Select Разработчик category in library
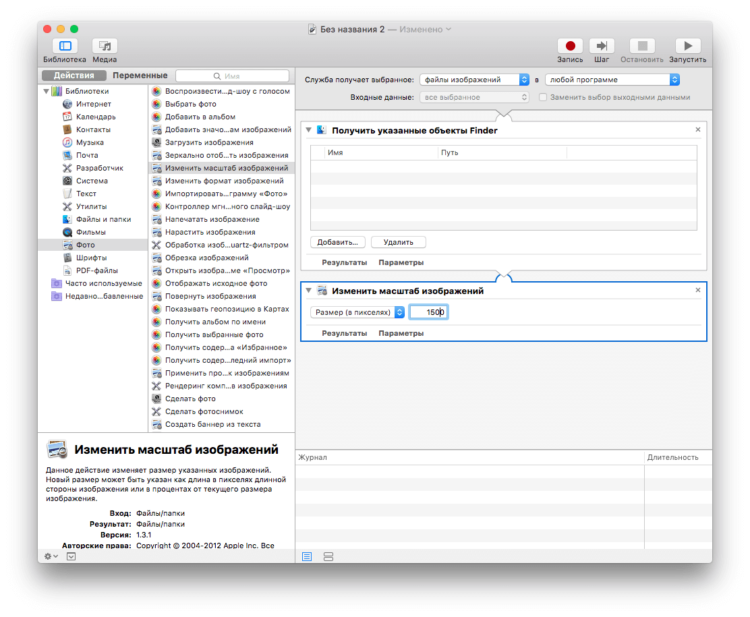 click(99, 168)
